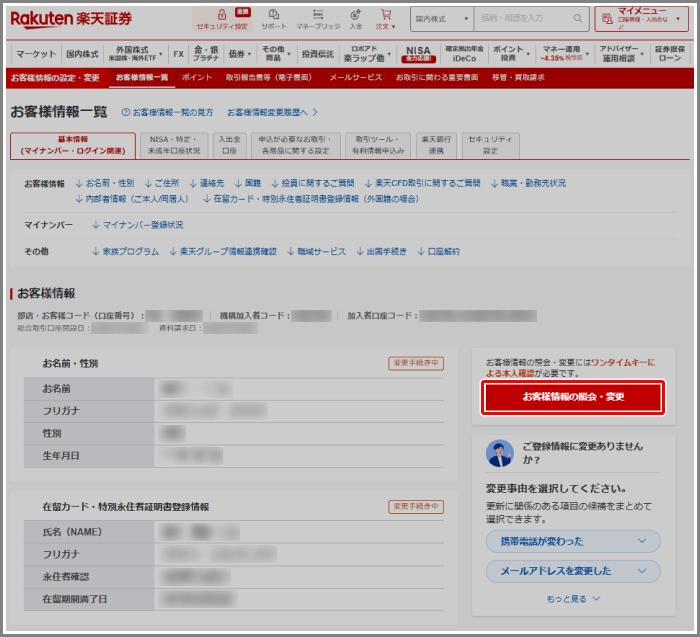The image size is (700, 637).
Task: Expand the マネー運用 navigation menu
Action: [x=564, y=54]
